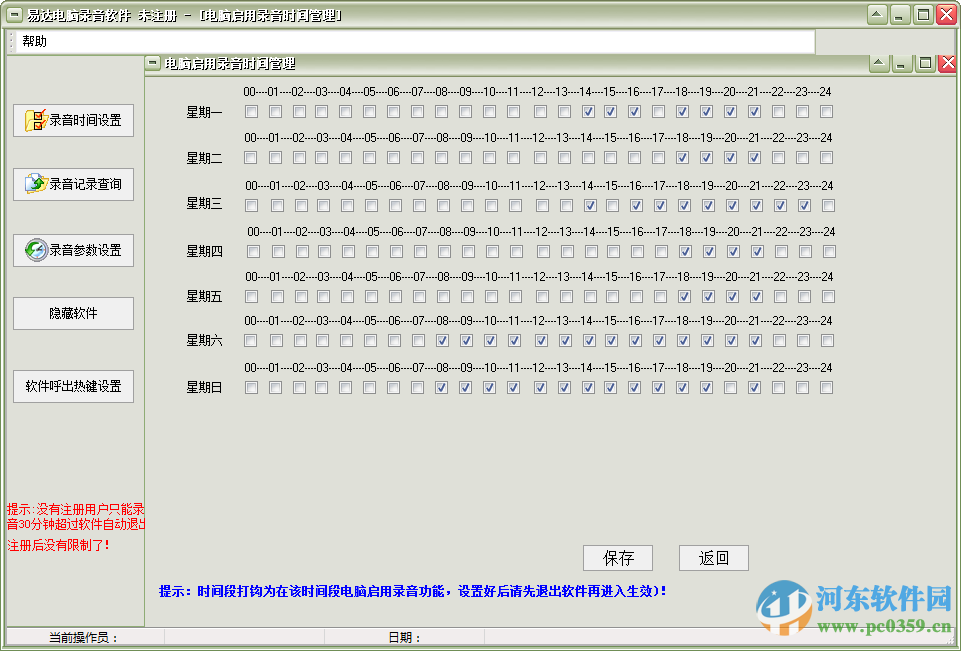961x651 pixels.
Task: Check the 星期三 24 hour checkbox
Action: click(x=828, y=205)
